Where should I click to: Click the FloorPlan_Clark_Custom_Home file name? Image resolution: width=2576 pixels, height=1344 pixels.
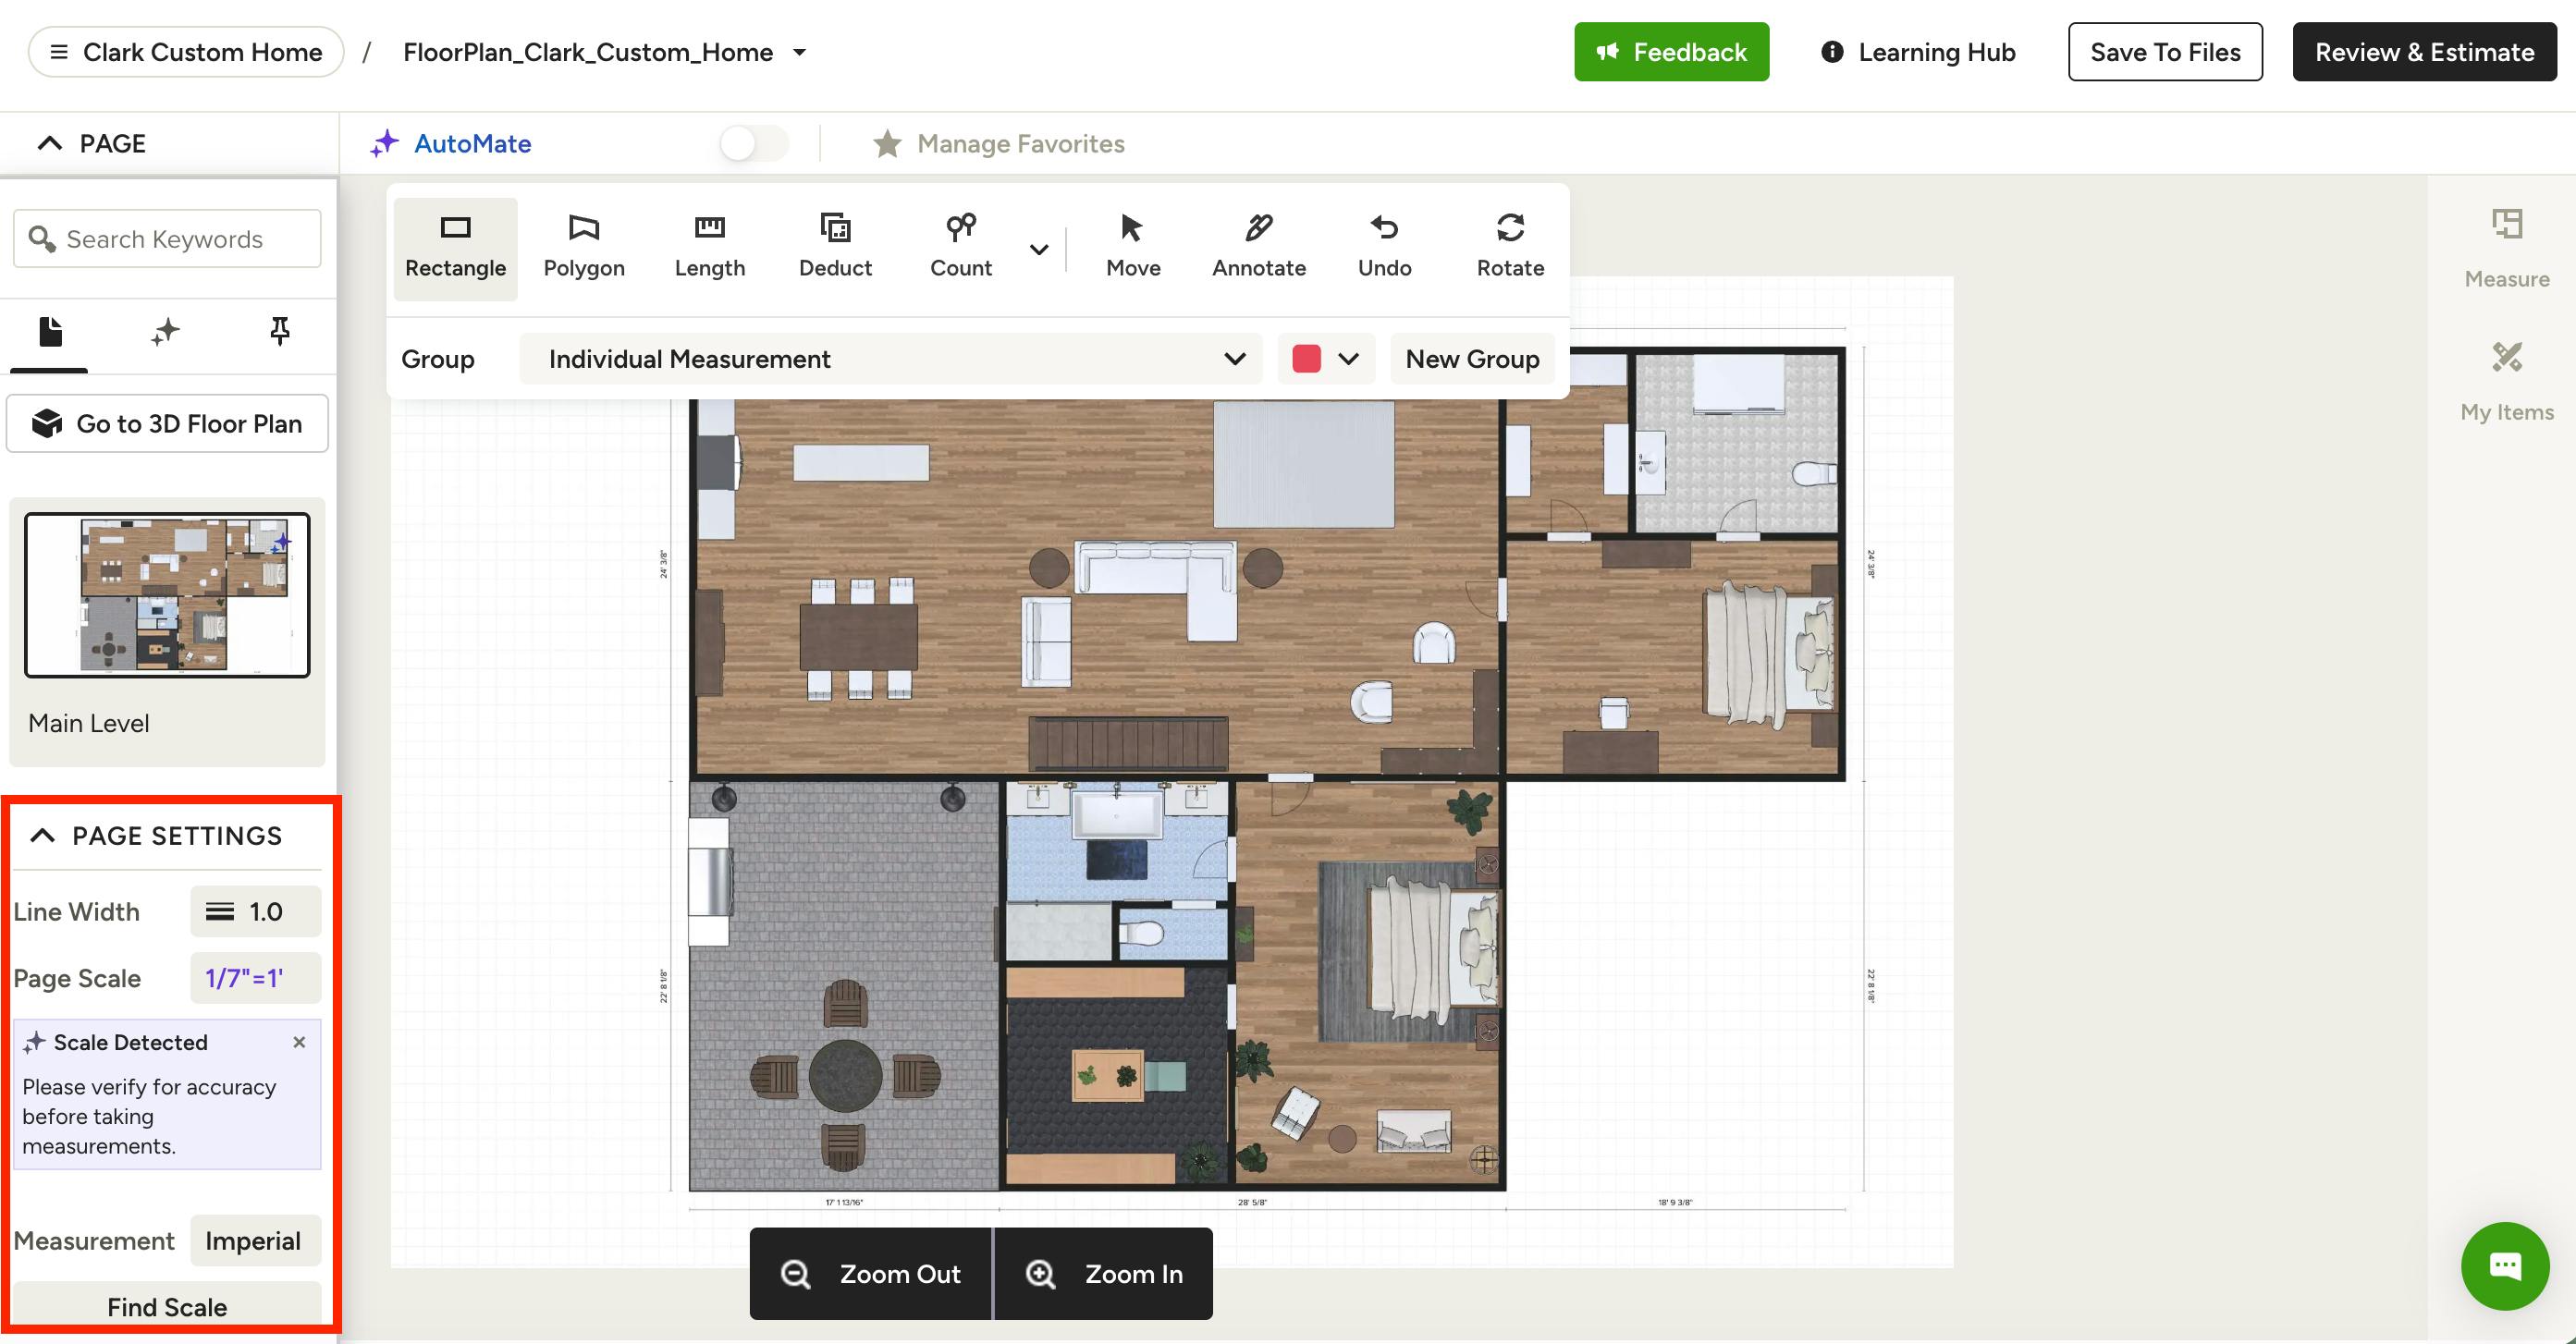[x=588, y=52]
